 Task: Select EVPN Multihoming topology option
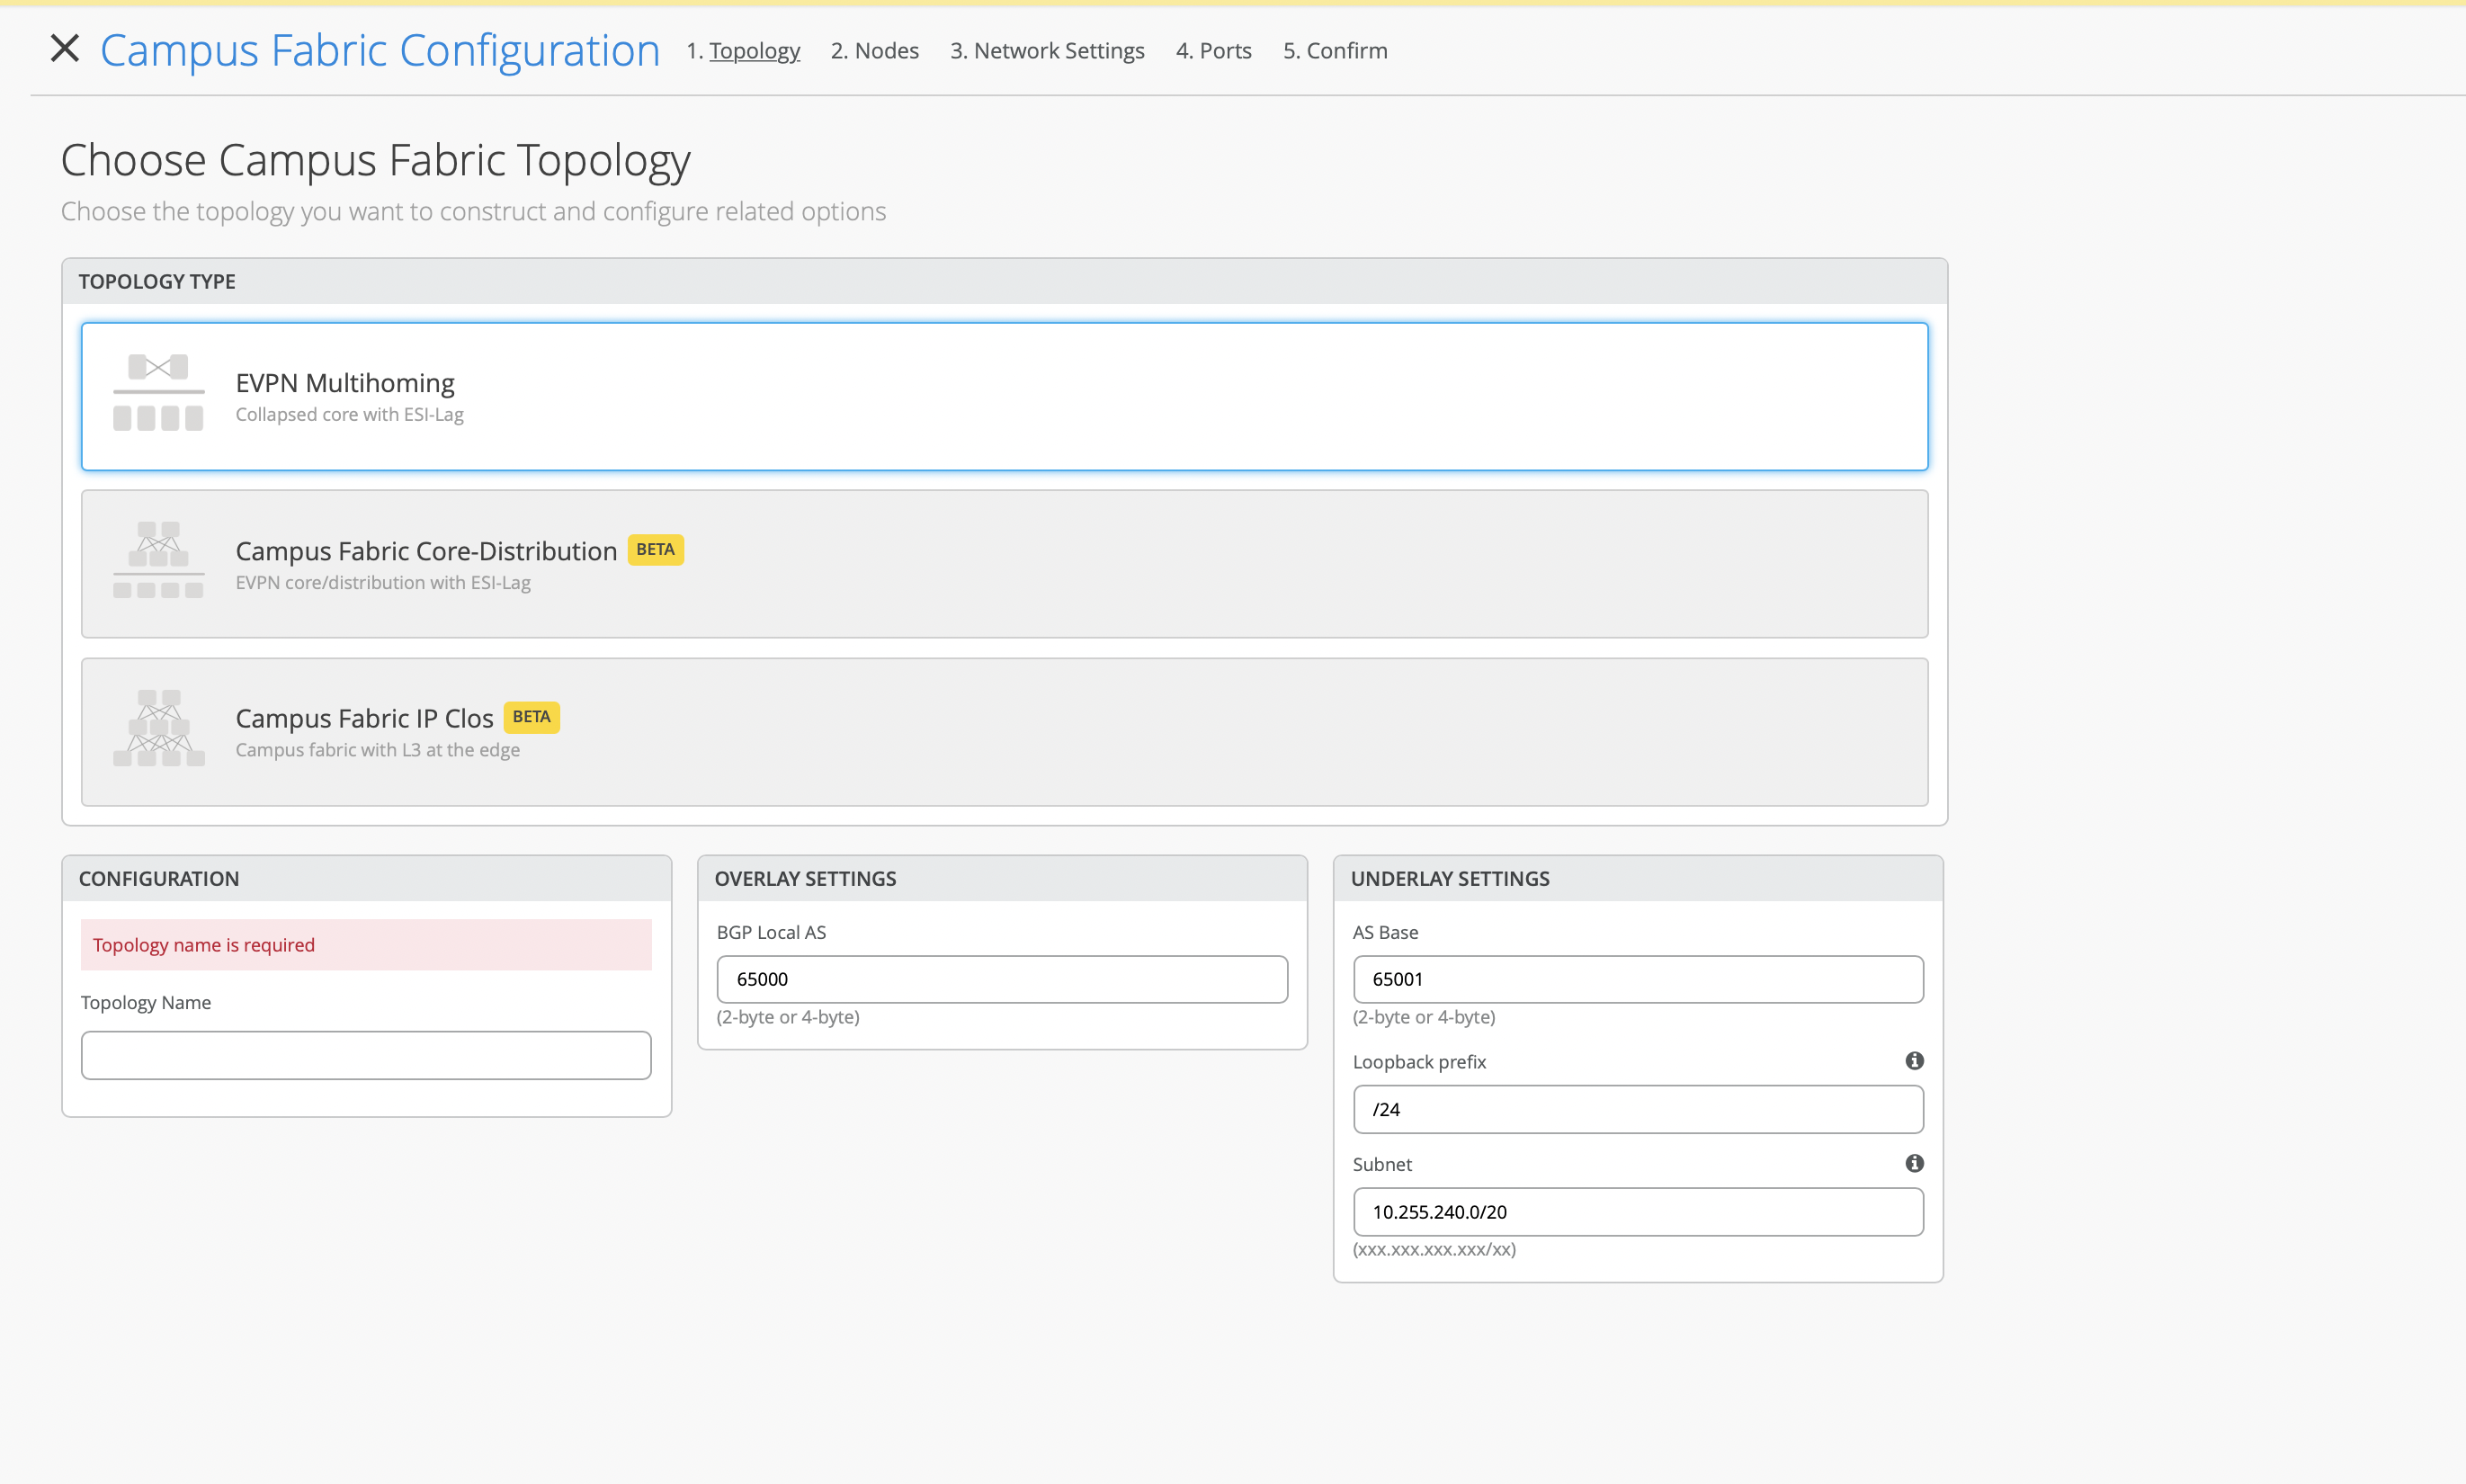1003,396
